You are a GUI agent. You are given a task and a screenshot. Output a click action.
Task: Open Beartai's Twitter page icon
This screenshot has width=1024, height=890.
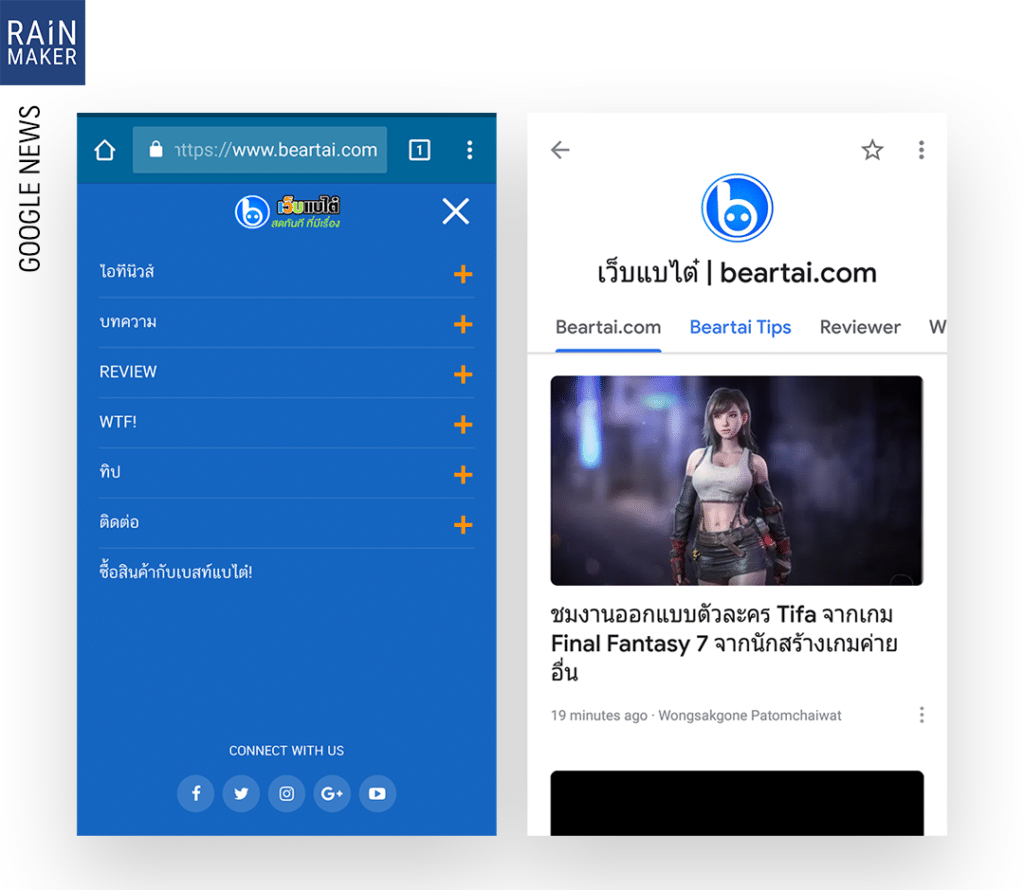241,794
